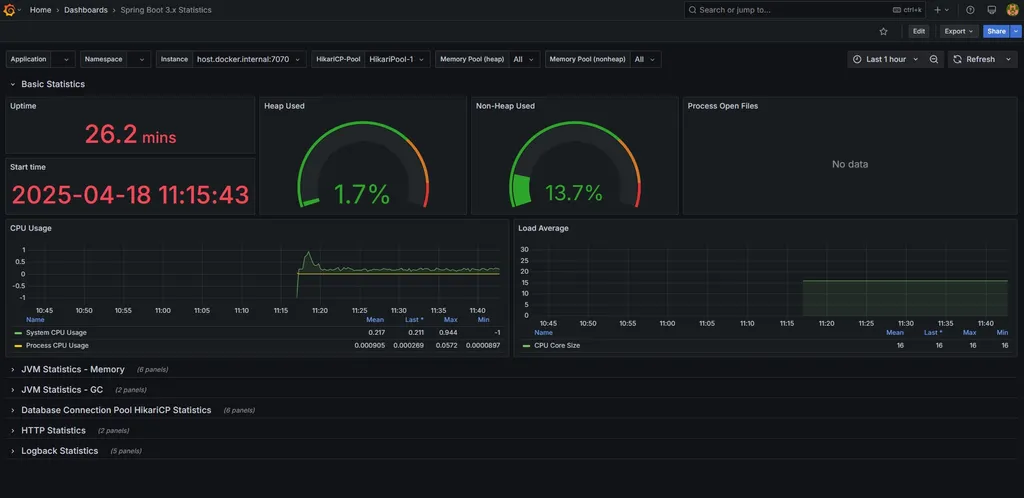Click the Uptime panel title
This screenshot has width=1024, height=498.
(x=23, y=106)
